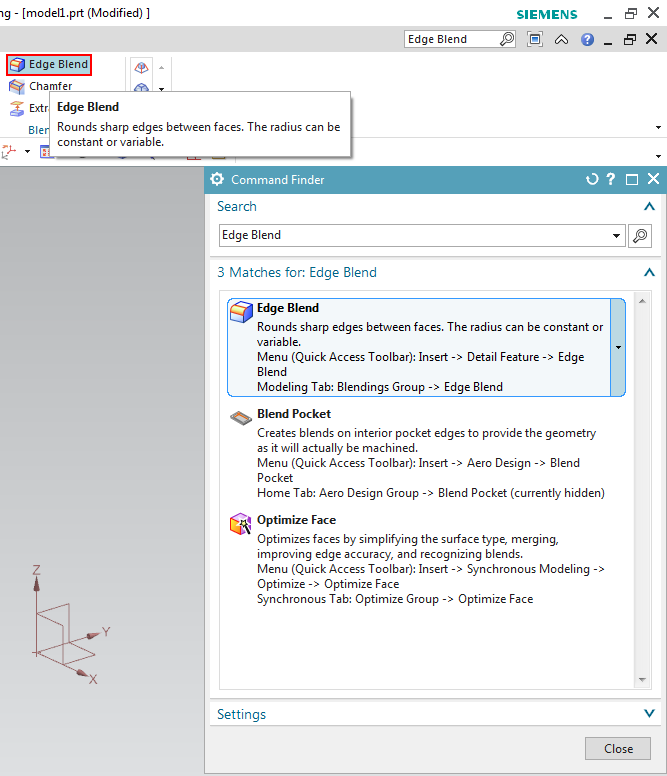
Task: Collapse the 3 Matches results section
Action: pyautogui.click(x=649, y=273)
